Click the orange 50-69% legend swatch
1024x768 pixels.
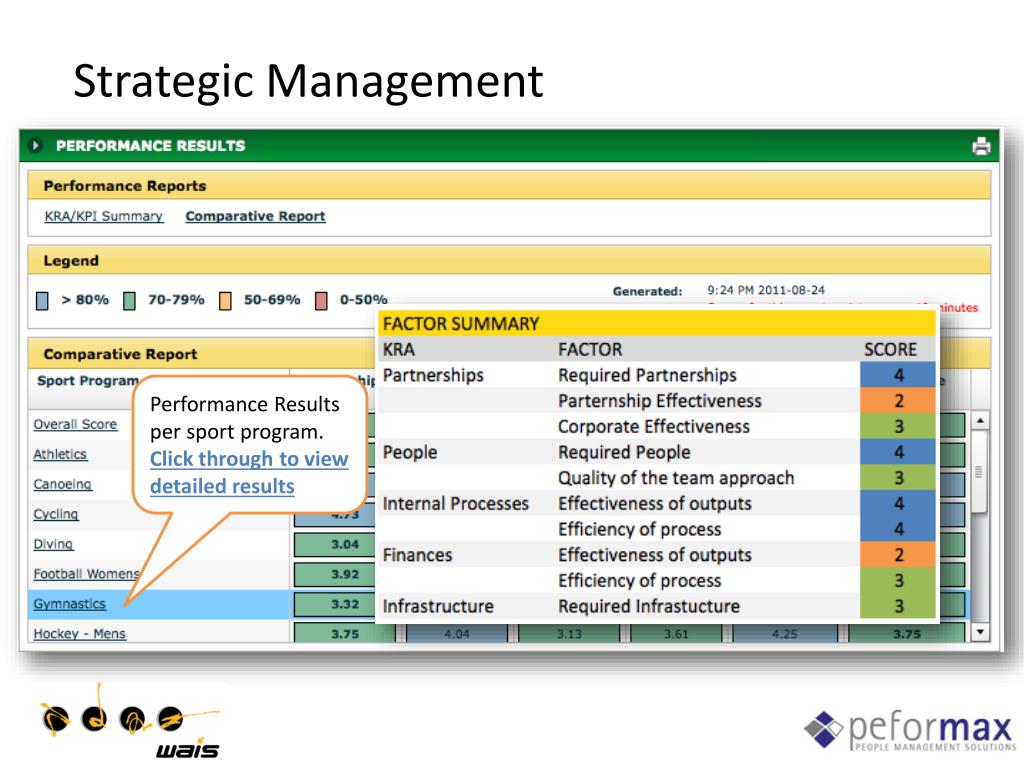[225, 300]
